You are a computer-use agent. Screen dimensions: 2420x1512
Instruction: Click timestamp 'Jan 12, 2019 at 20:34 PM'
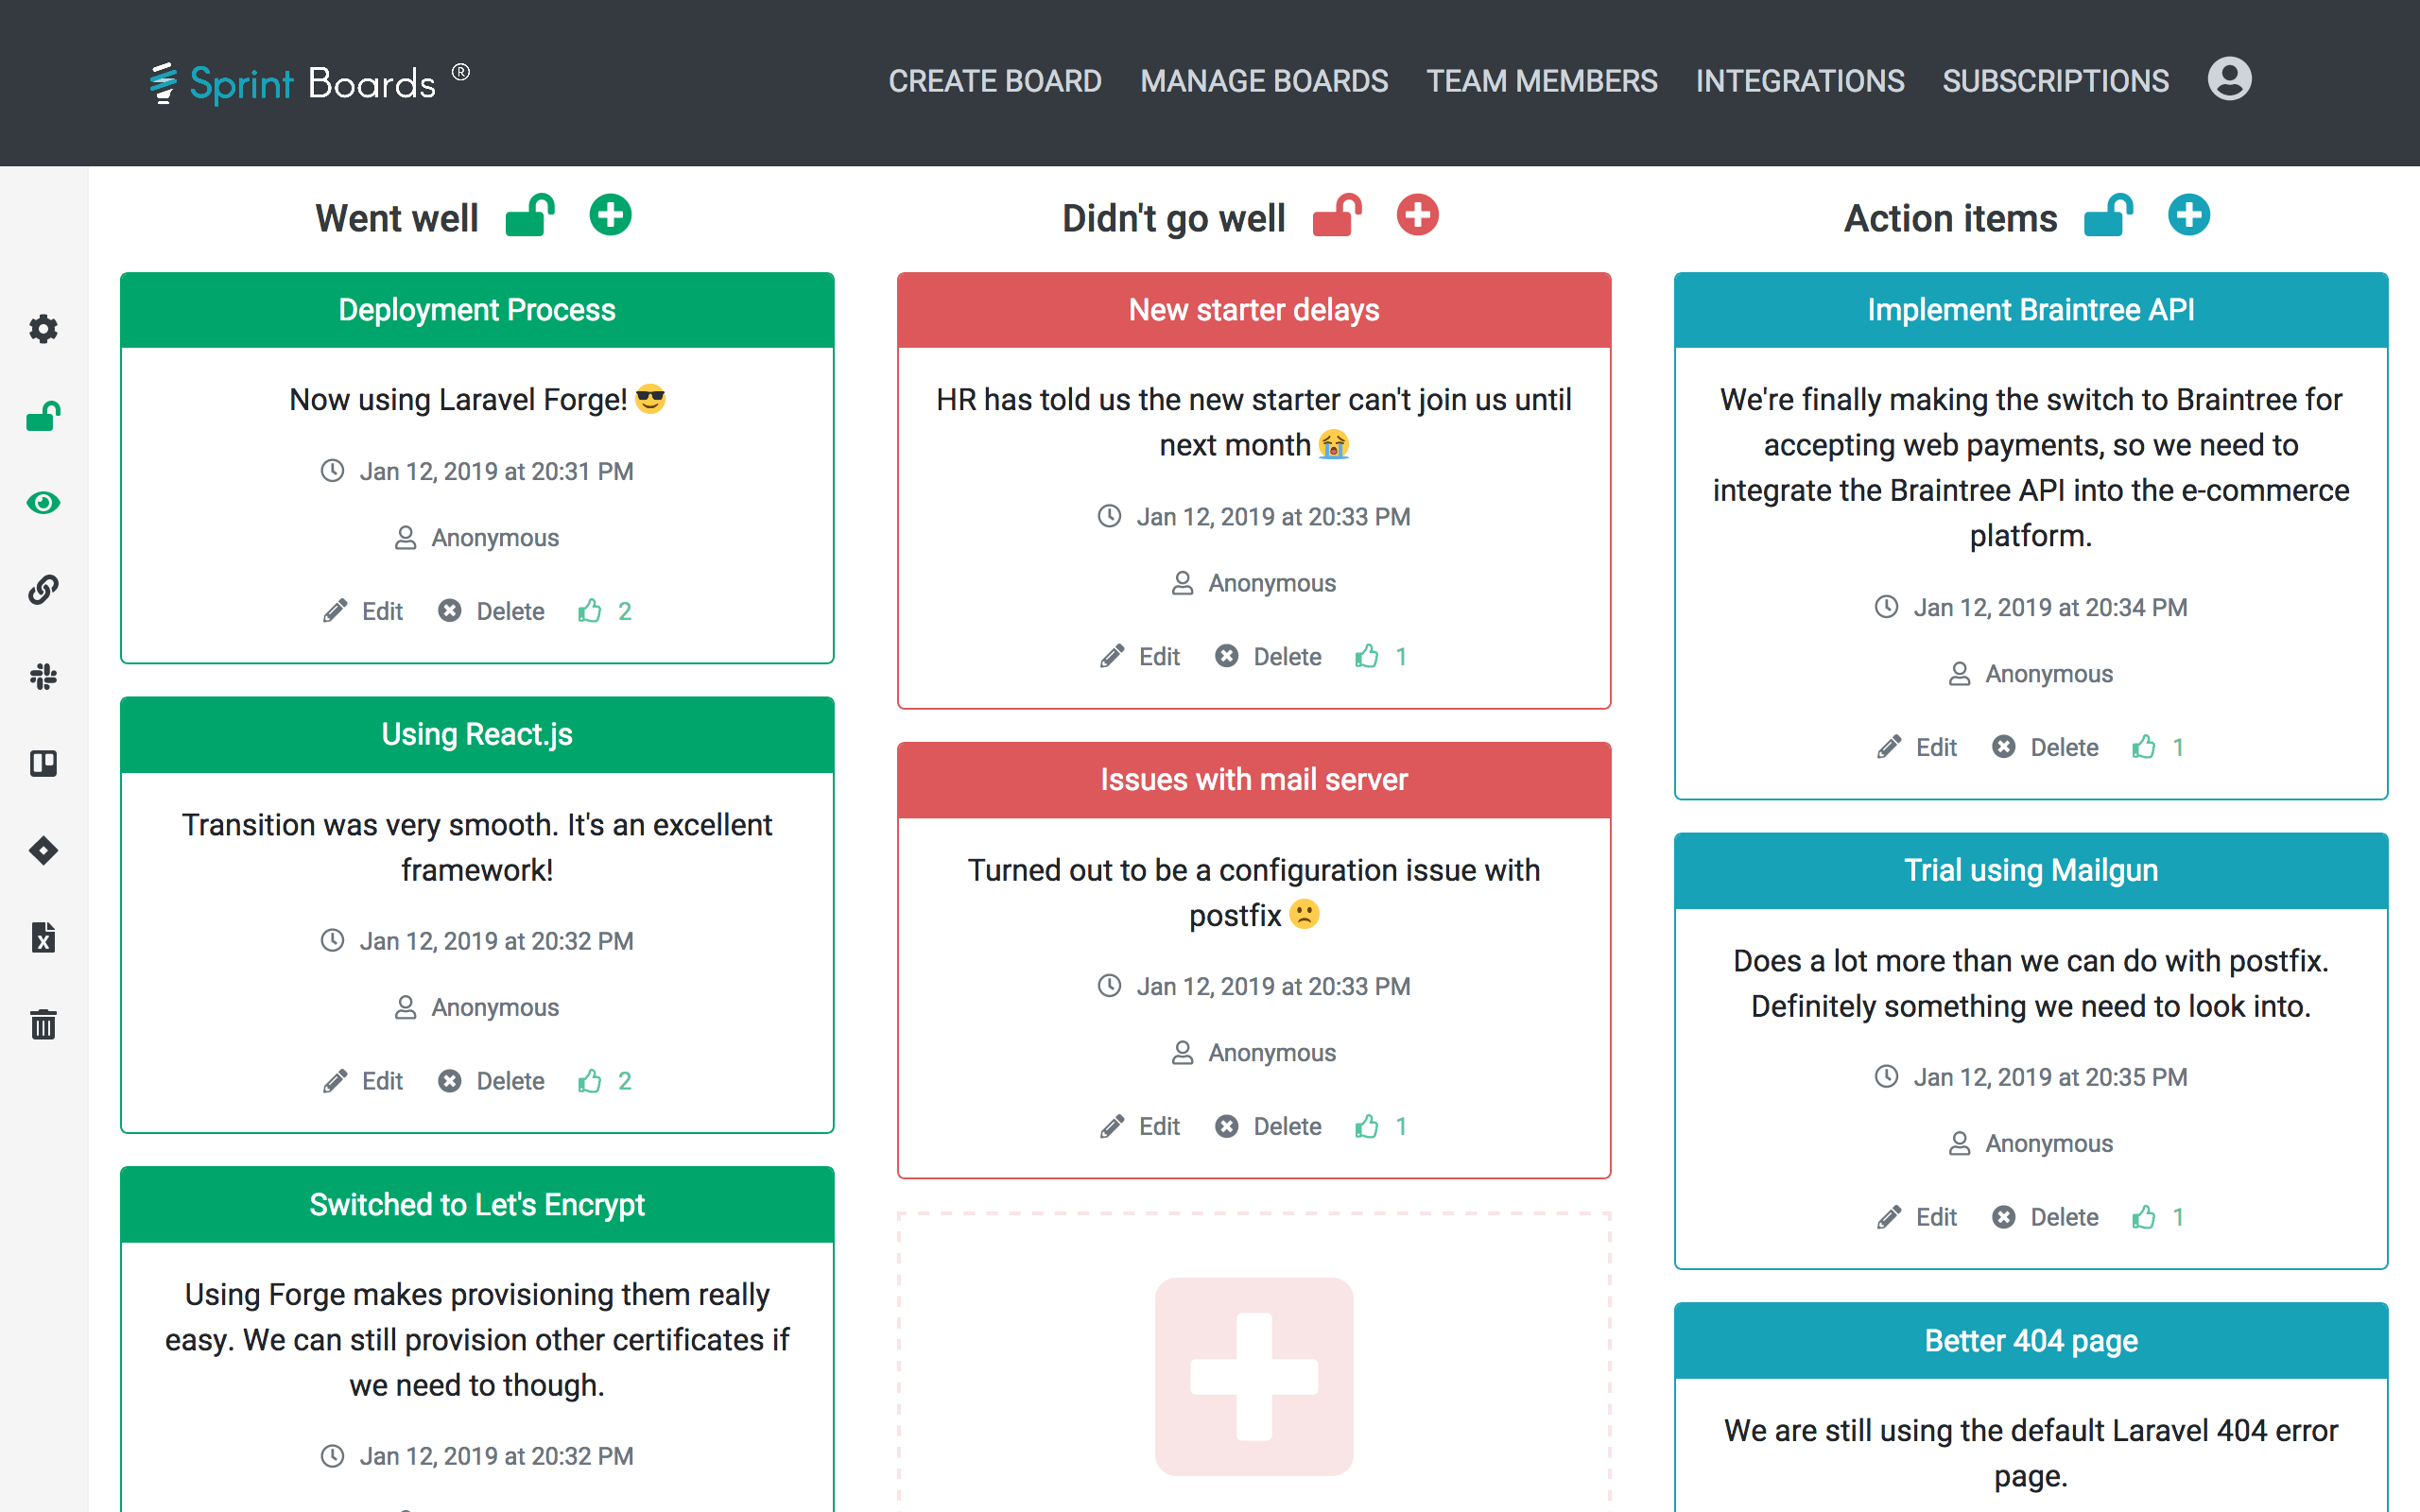(x=2051, y=608)
